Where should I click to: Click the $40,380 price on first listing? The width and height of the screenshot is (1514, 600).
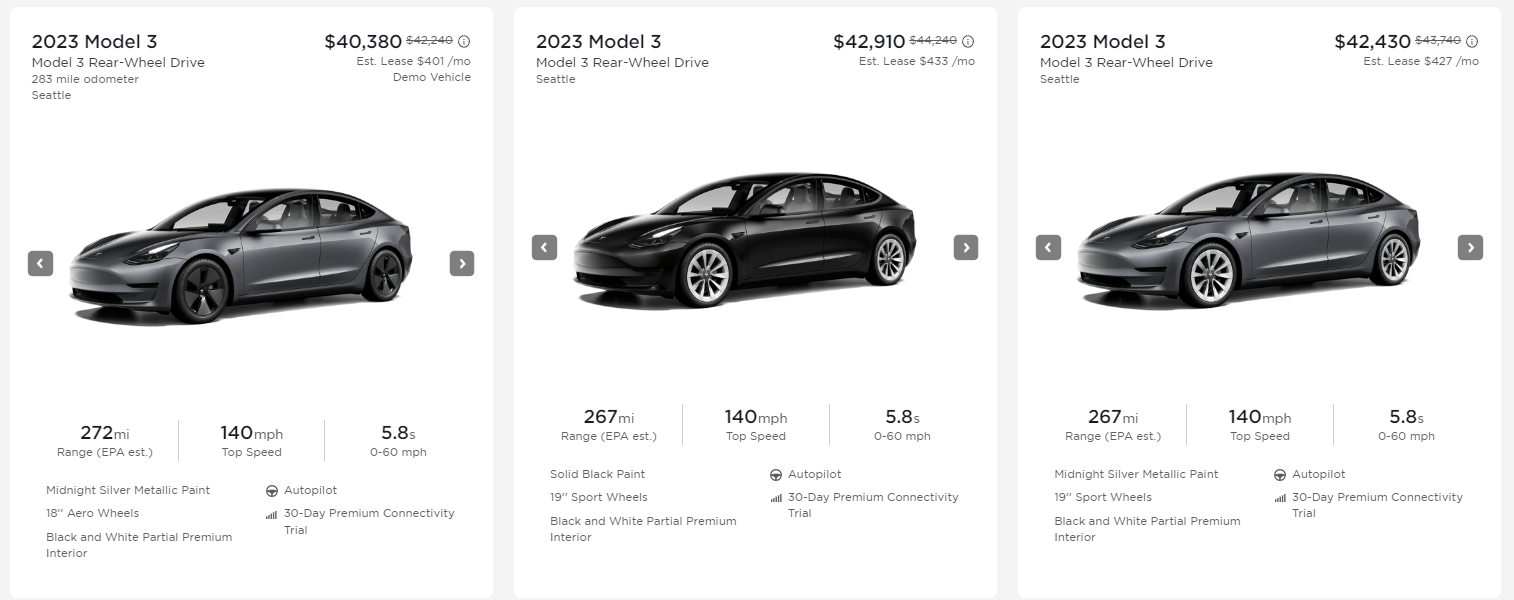click(x=362, y=41)
